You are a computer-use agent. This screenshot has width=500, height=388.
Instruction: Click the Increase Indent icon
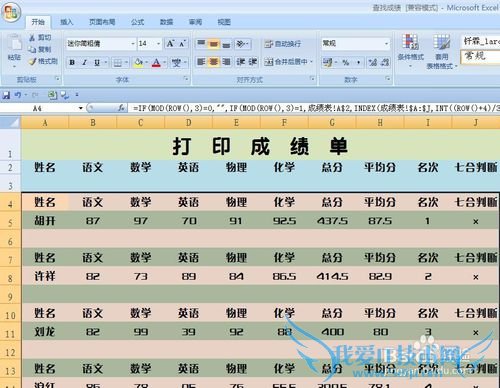tap(253, 62)
